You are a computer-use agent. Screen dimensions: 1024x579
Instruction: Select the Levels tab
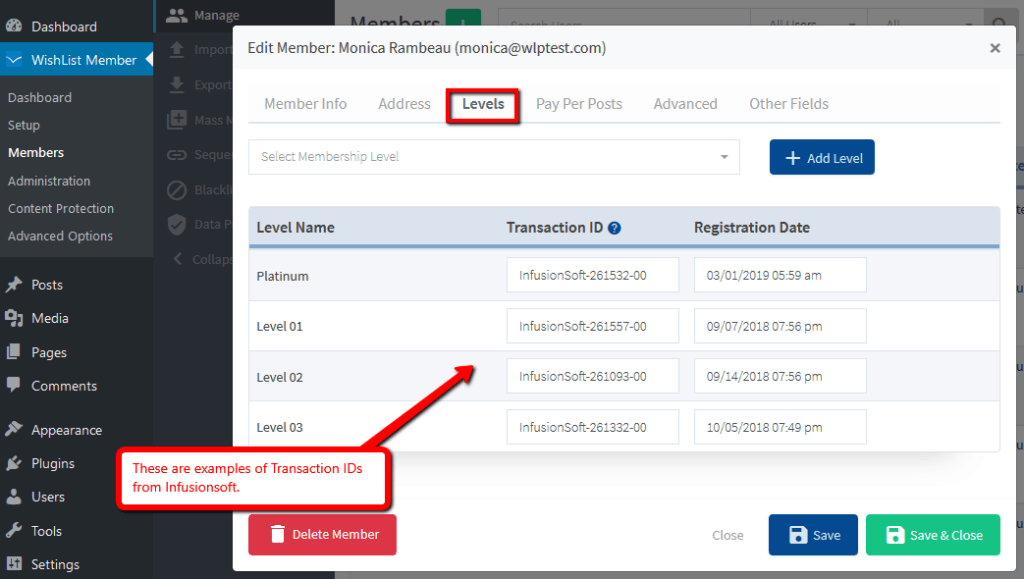pos(483,104)
